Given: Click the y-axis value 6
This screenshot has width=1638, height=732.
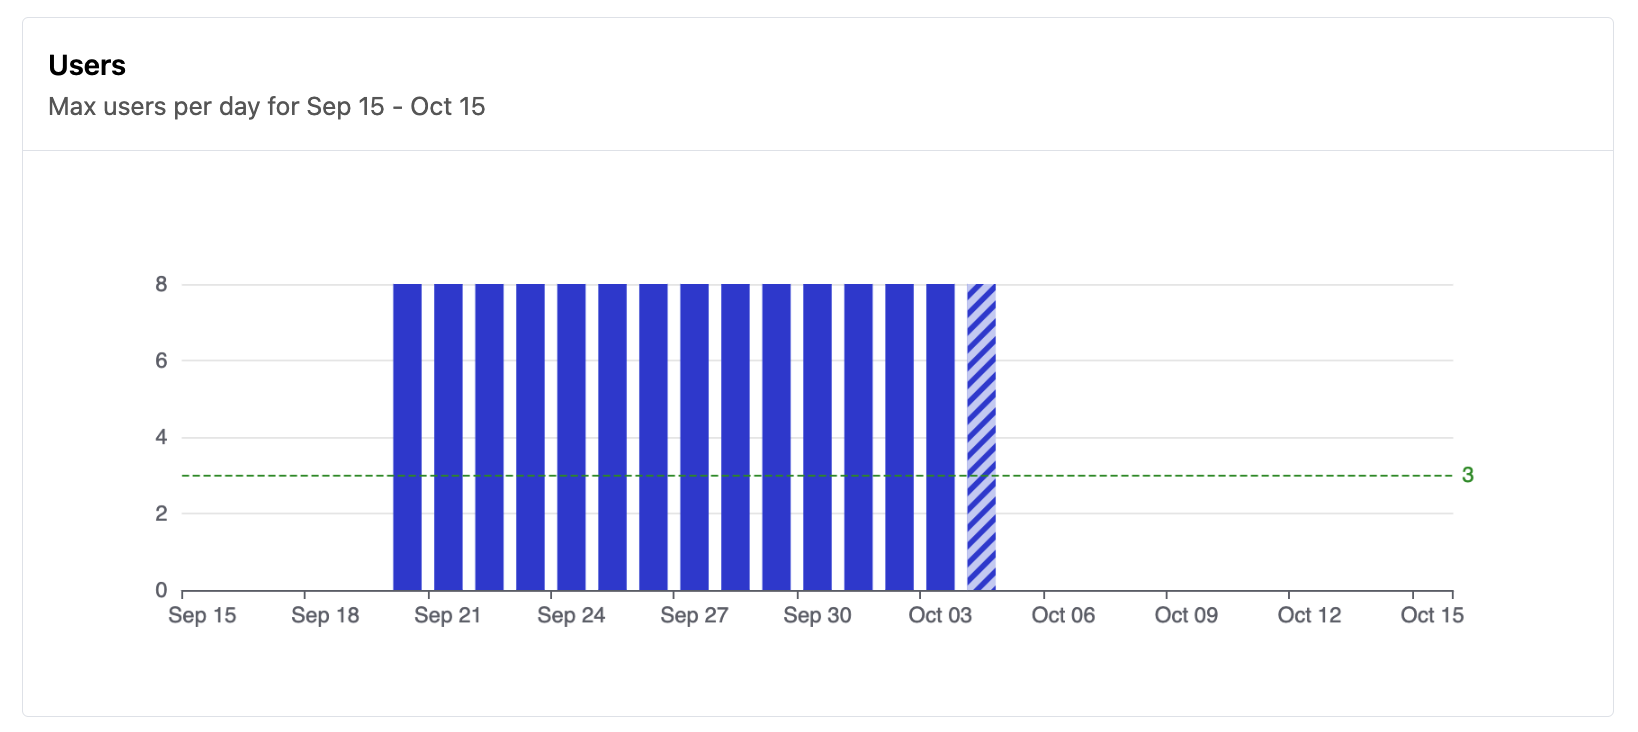Looking at the screenshot, I should pos(161,361).
